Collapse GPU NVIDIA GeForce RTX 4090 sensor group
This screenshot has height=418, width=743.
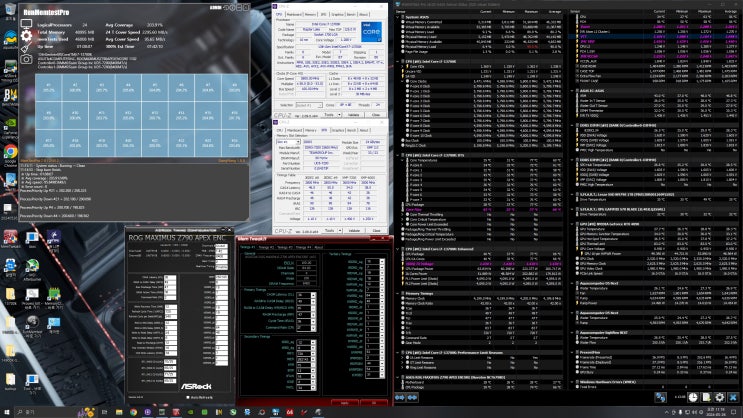572,224
